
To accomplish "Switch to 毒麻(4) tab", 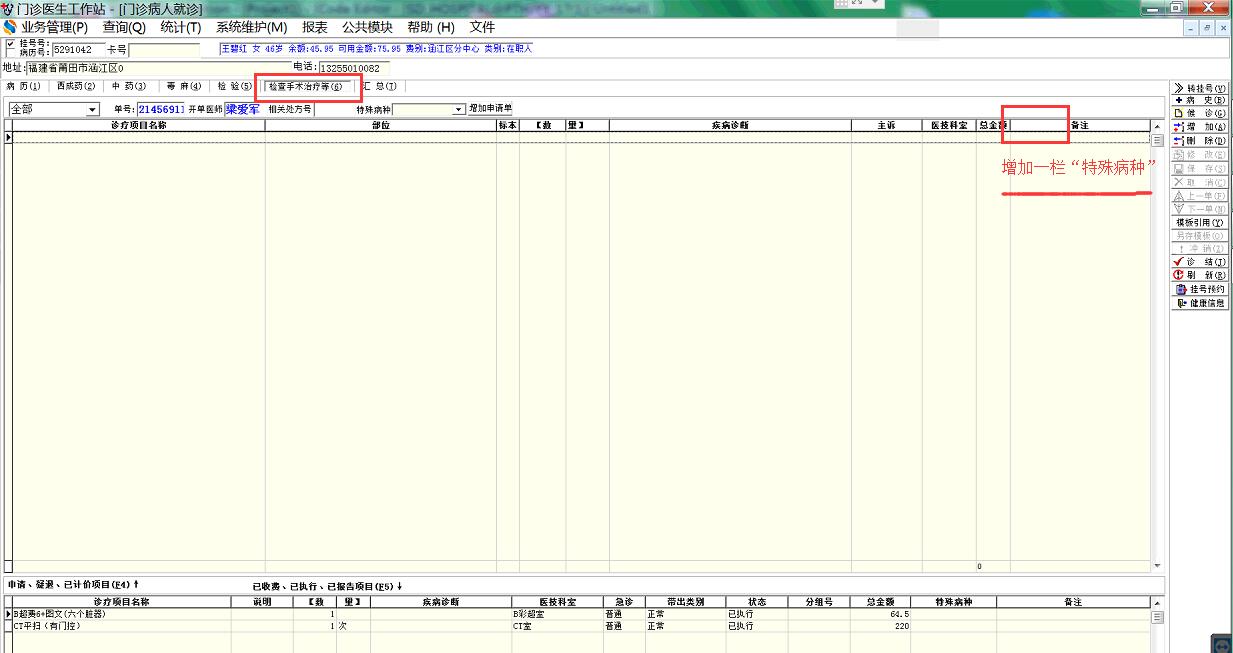I will 184,87.
